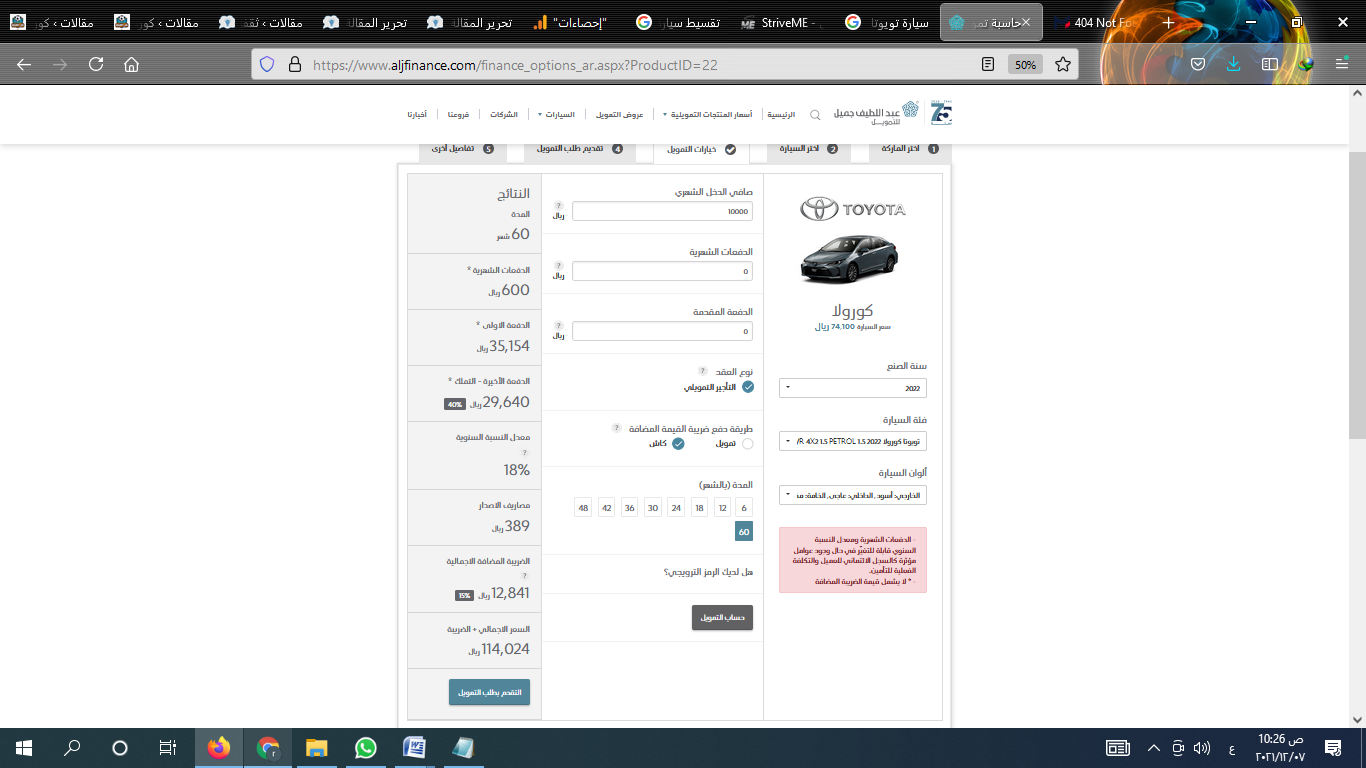
Task: Click the حساب التمويل calculate button
Action: click(x=722, y=617)
